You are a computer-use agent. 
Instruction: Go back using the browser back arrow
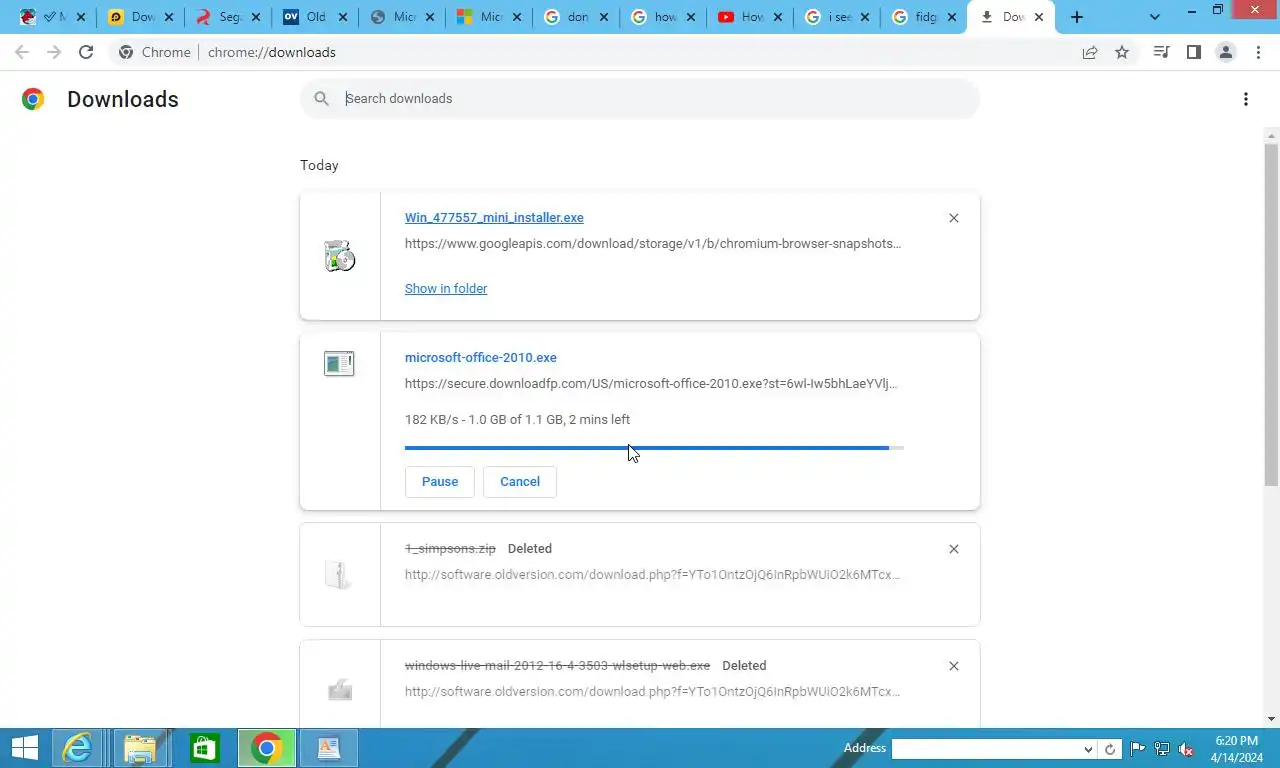point(22,52)
